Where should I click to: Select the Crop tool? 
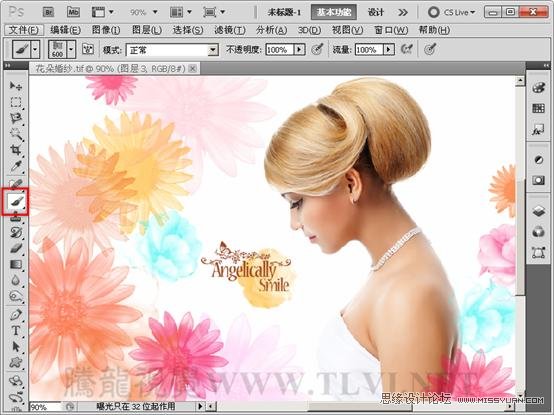(x=16, y=150)
